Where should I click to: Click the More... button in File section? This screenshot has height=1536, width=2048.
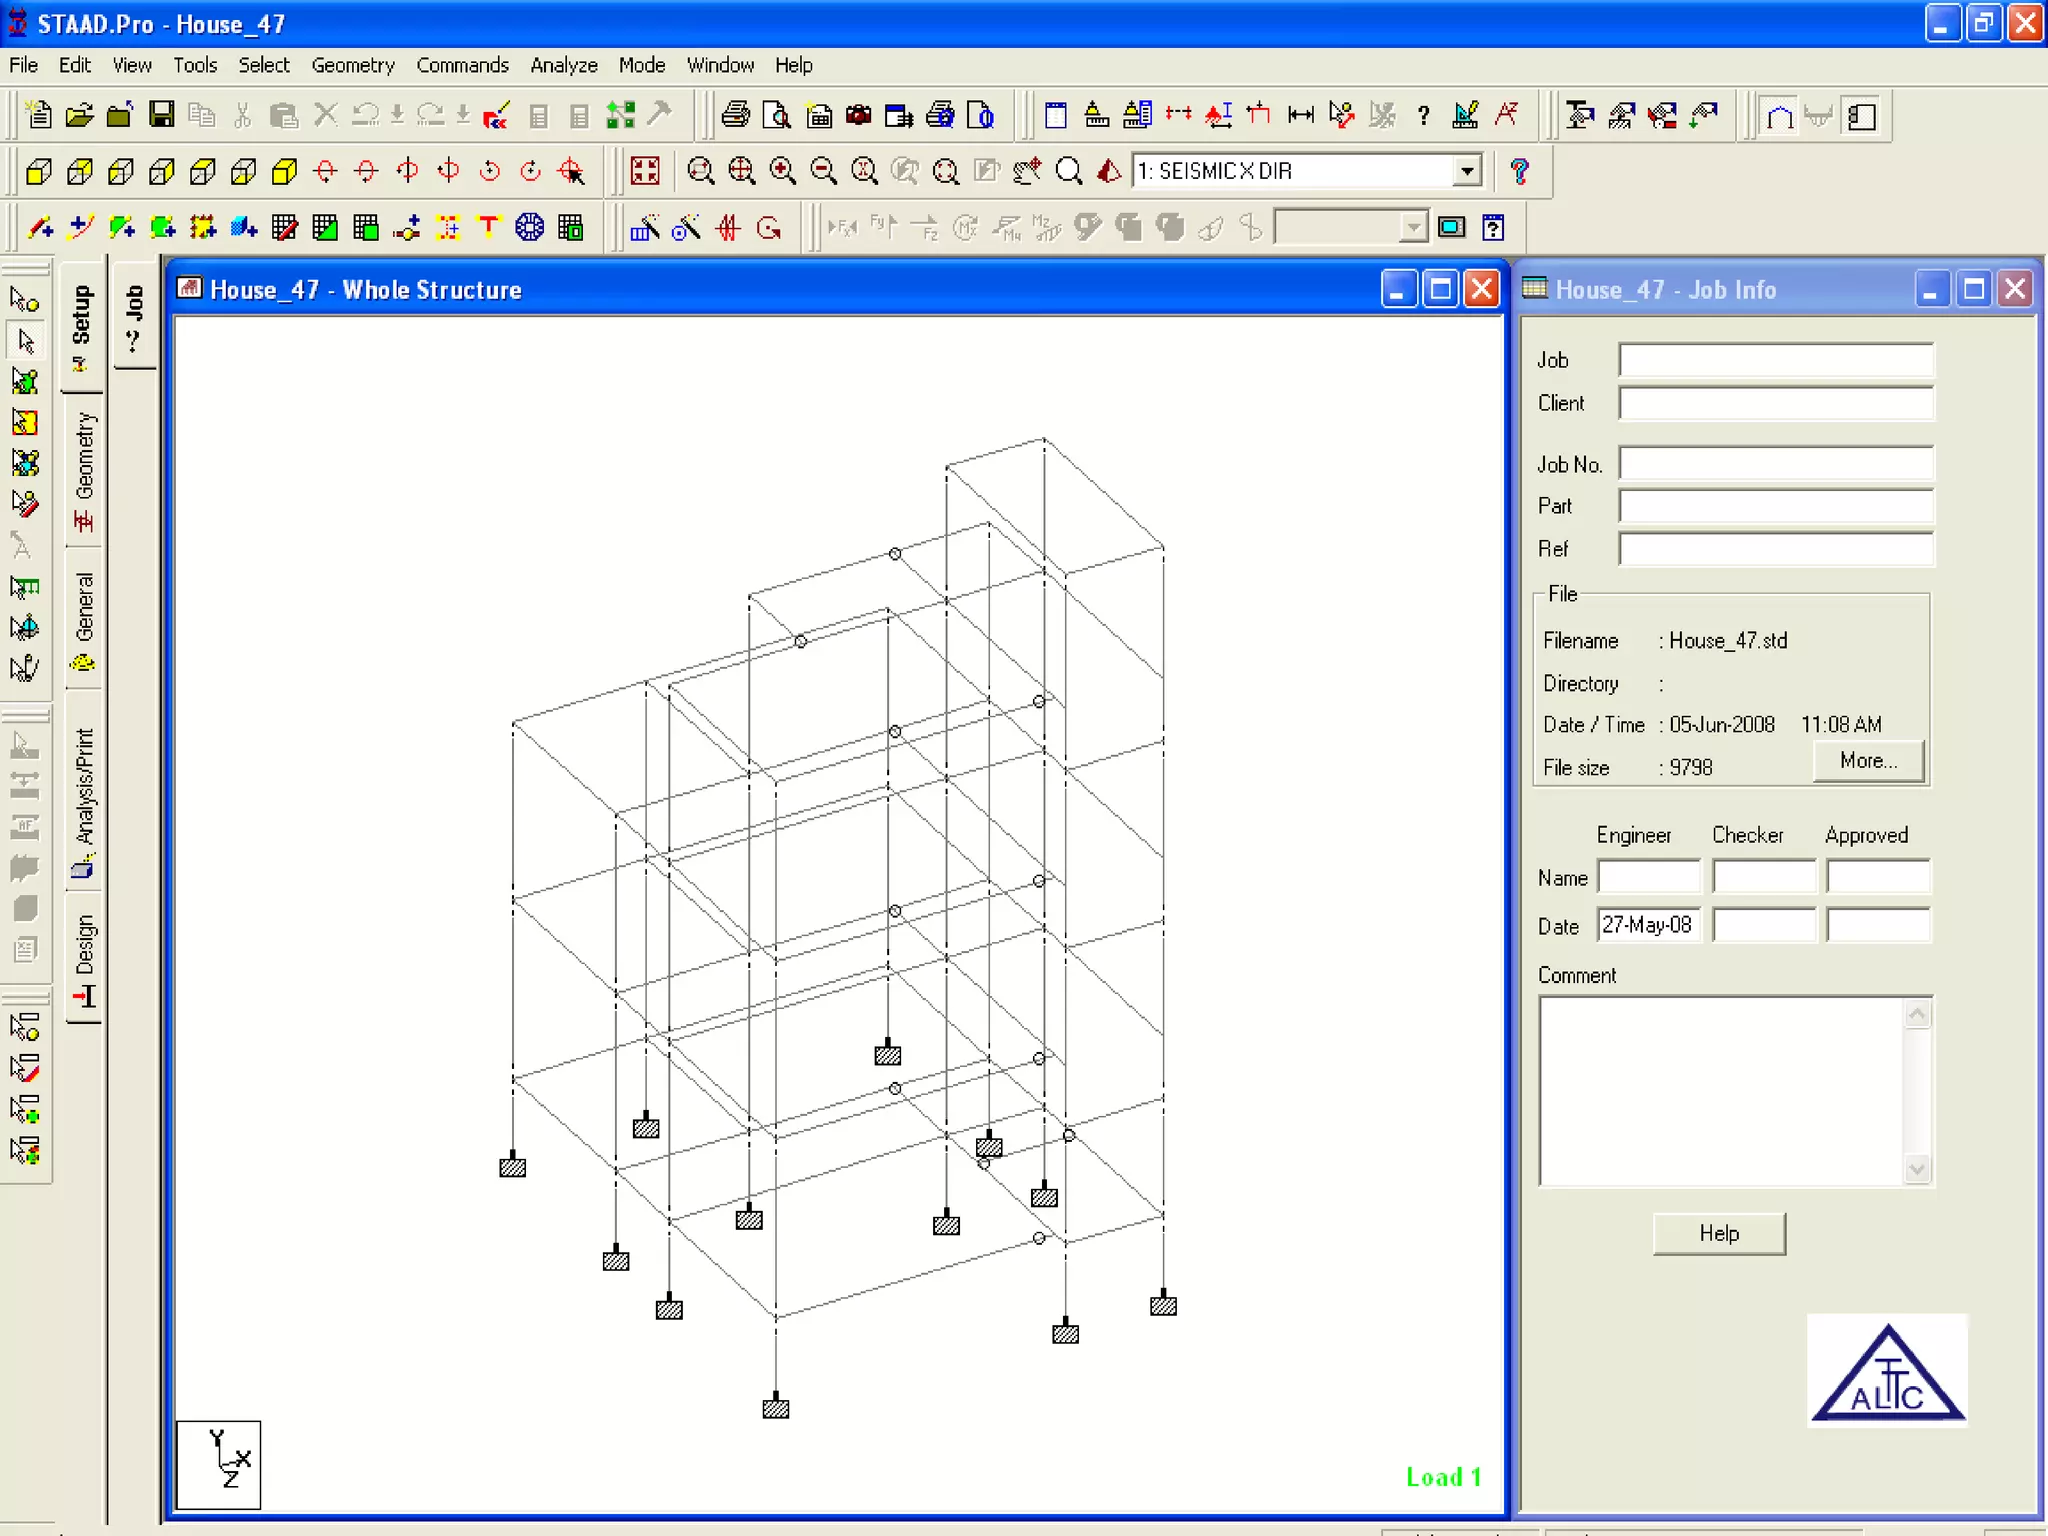1867,761
